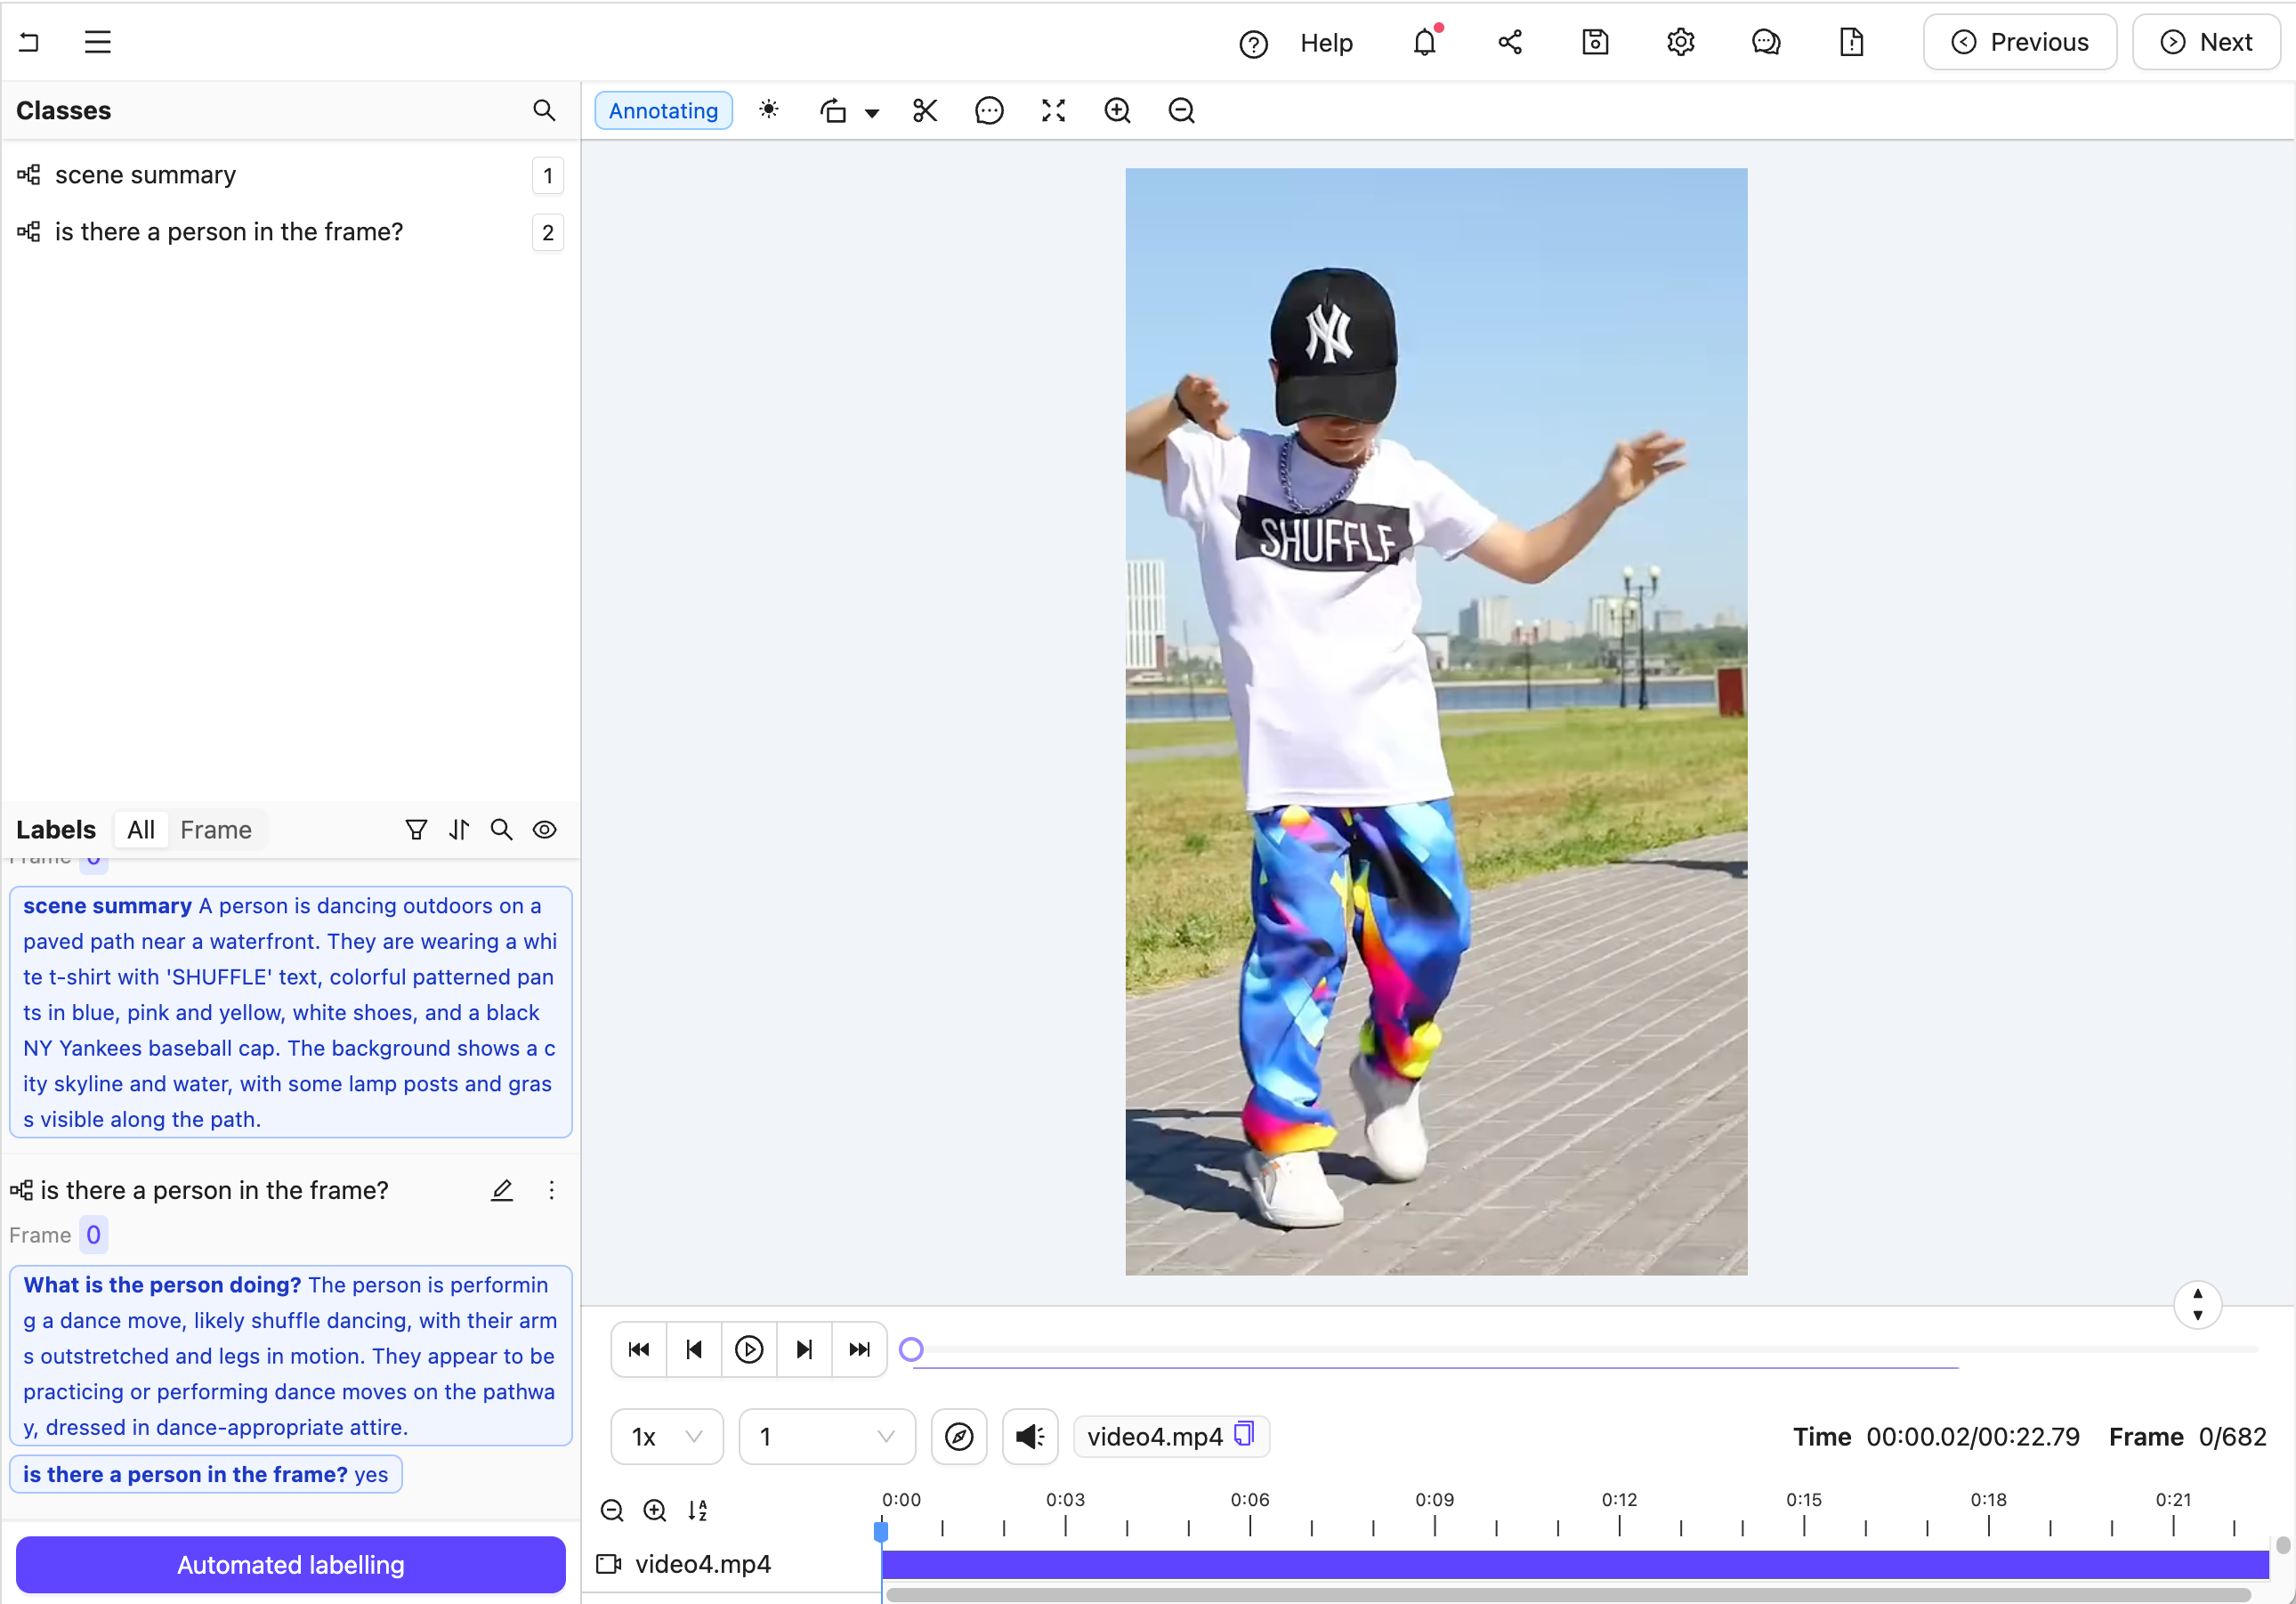Jump to last frame
Viewport: 2296px width, 1604px height.
(x=859, y=1349)
